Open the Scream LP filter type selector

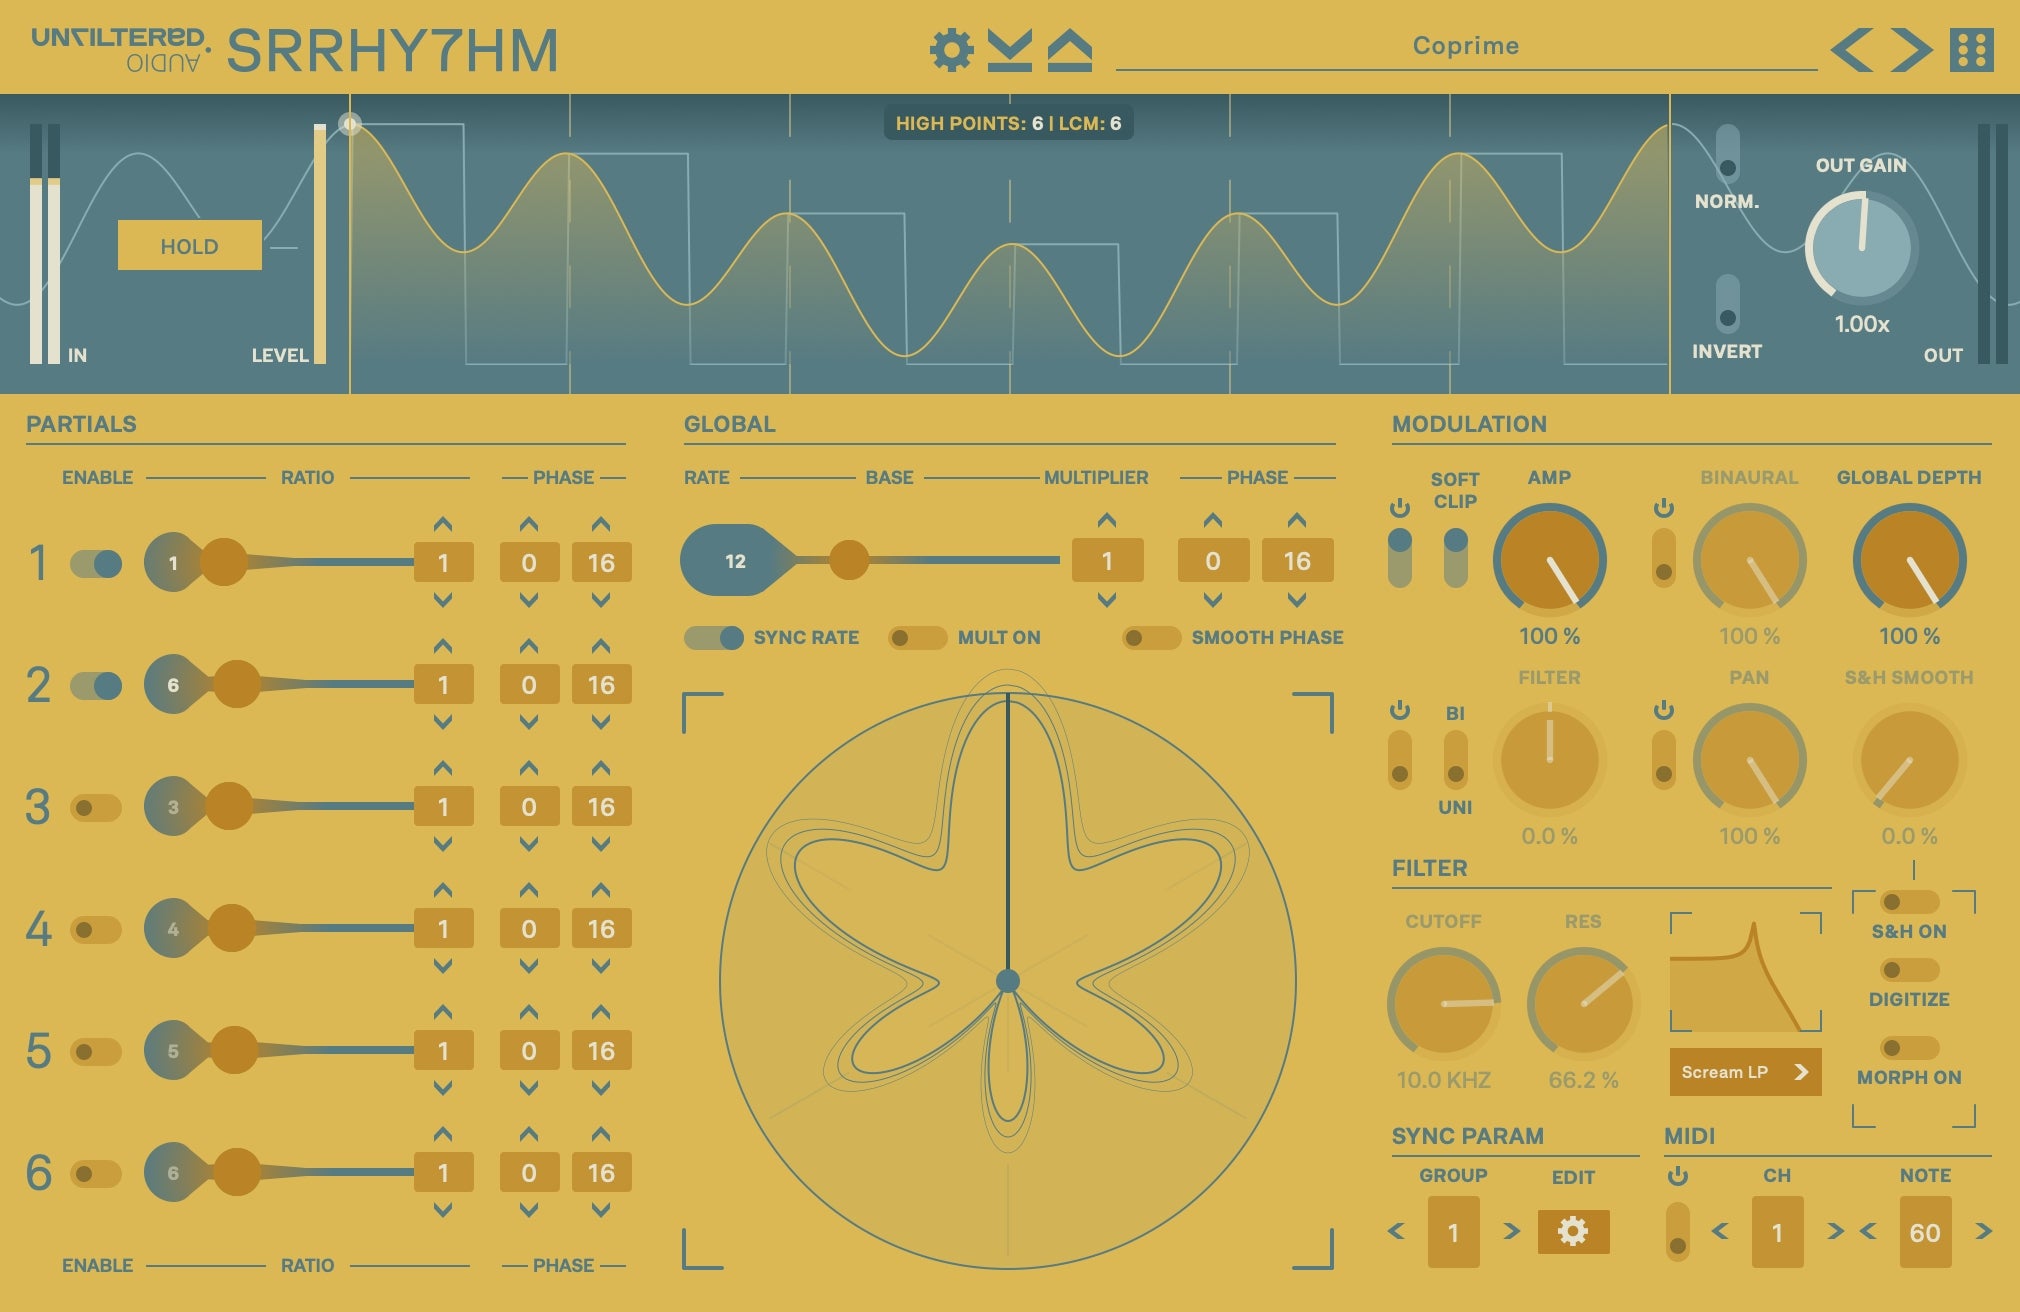click(x=1745, y=1072)
